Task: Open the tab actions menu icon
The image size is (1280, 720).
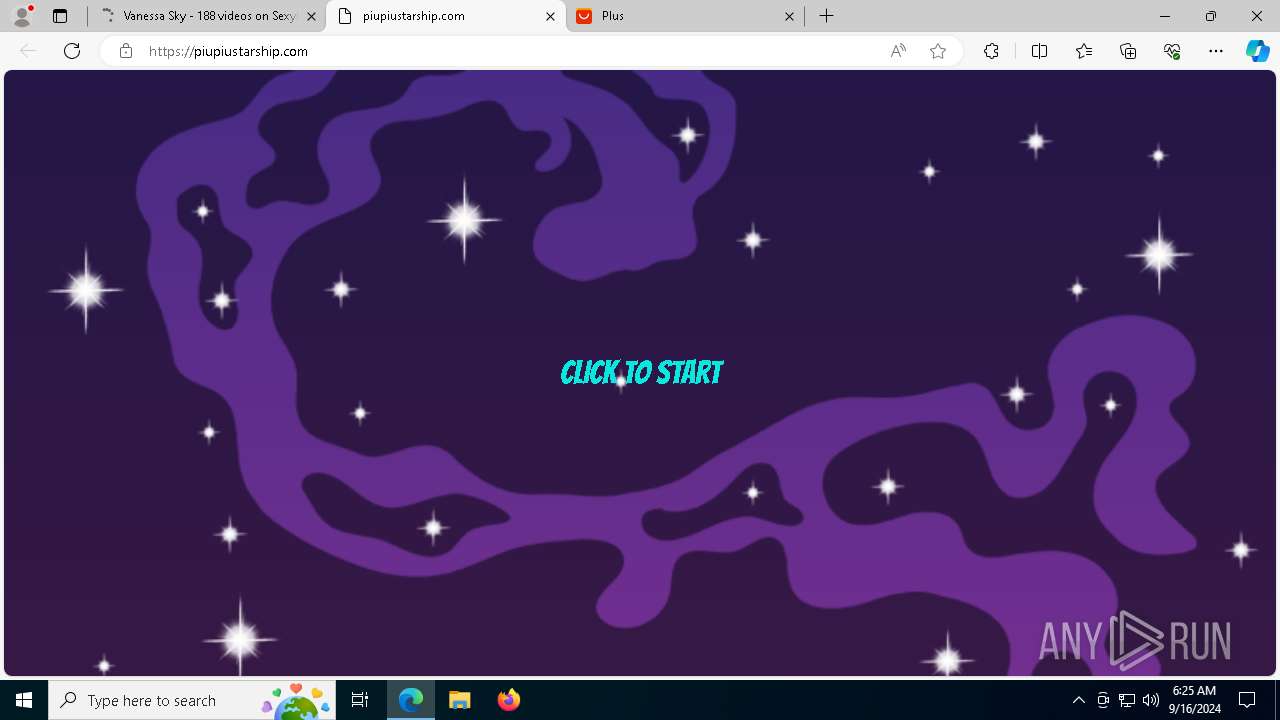Action: [x=60, y=16]
